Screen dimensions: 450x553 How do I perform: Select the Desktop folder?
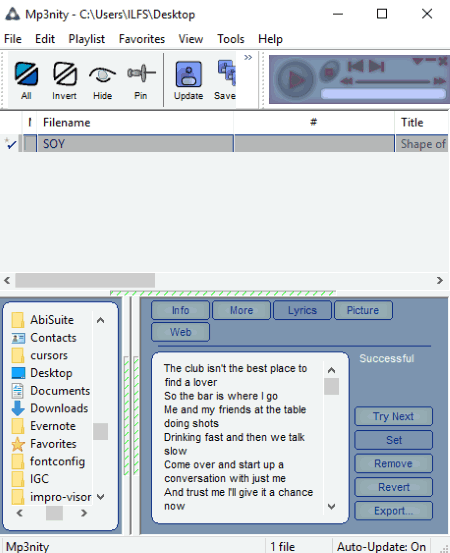click(42, 373)
